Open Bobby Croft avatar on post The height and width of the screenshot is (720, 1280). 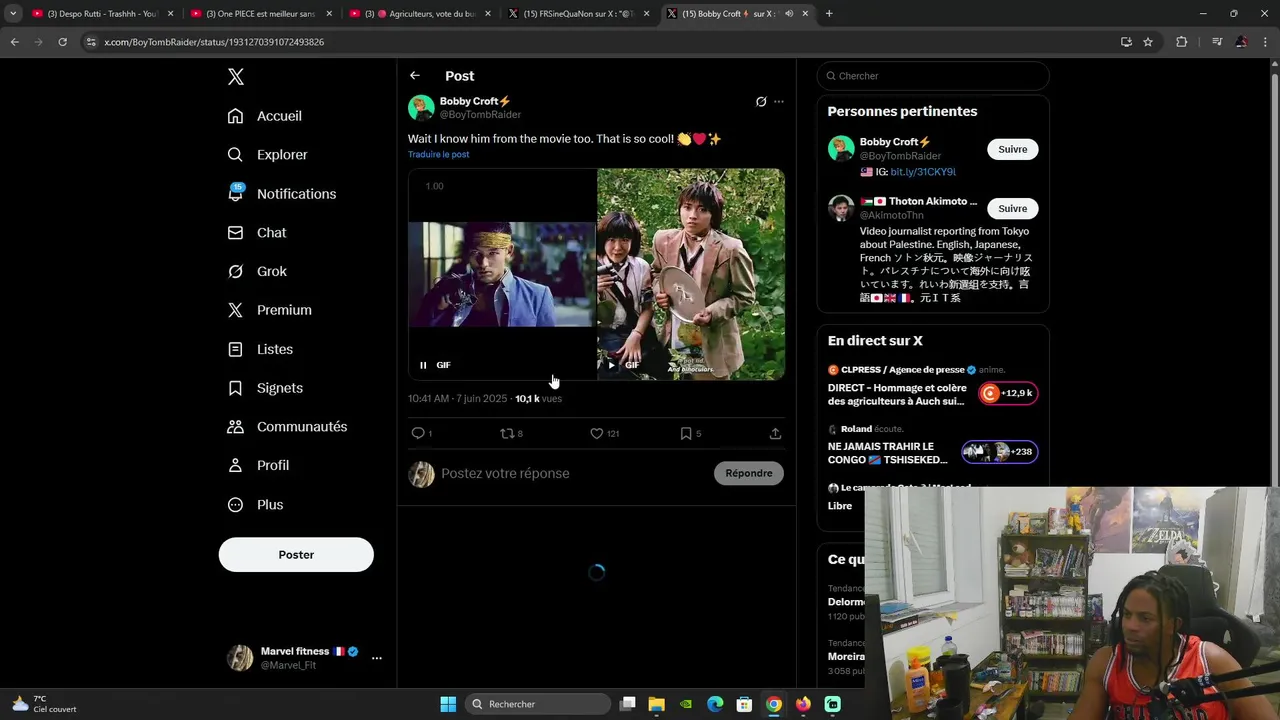421,108
